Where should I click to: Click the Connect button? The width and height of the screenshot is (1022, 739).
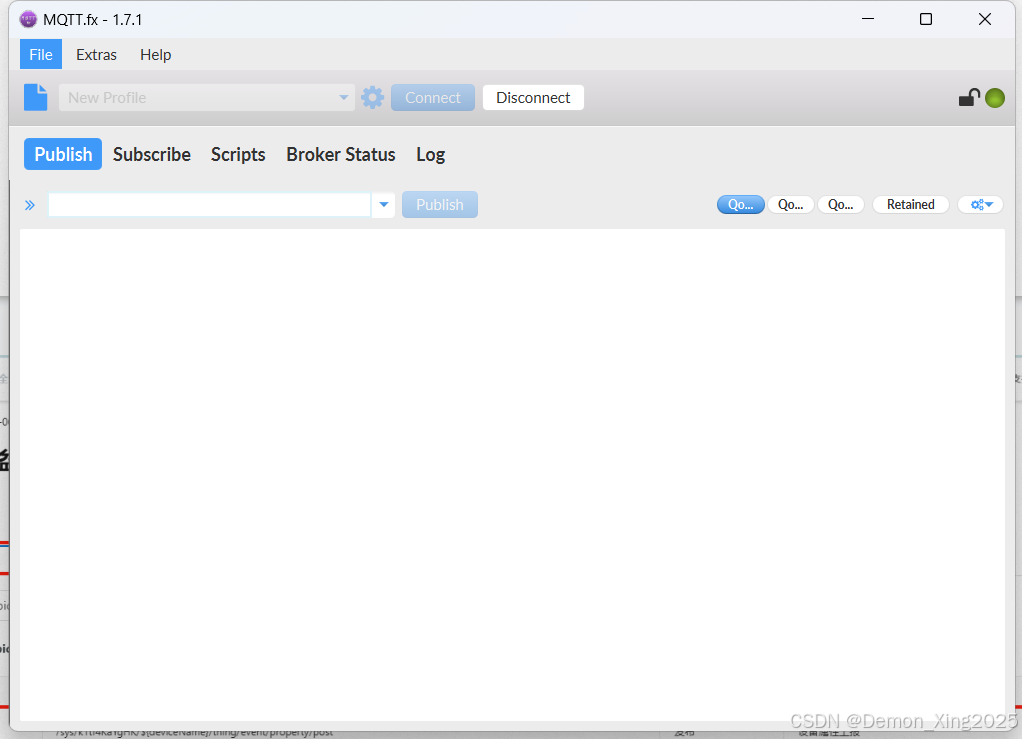pyautogui.click(x=433, y=98)
